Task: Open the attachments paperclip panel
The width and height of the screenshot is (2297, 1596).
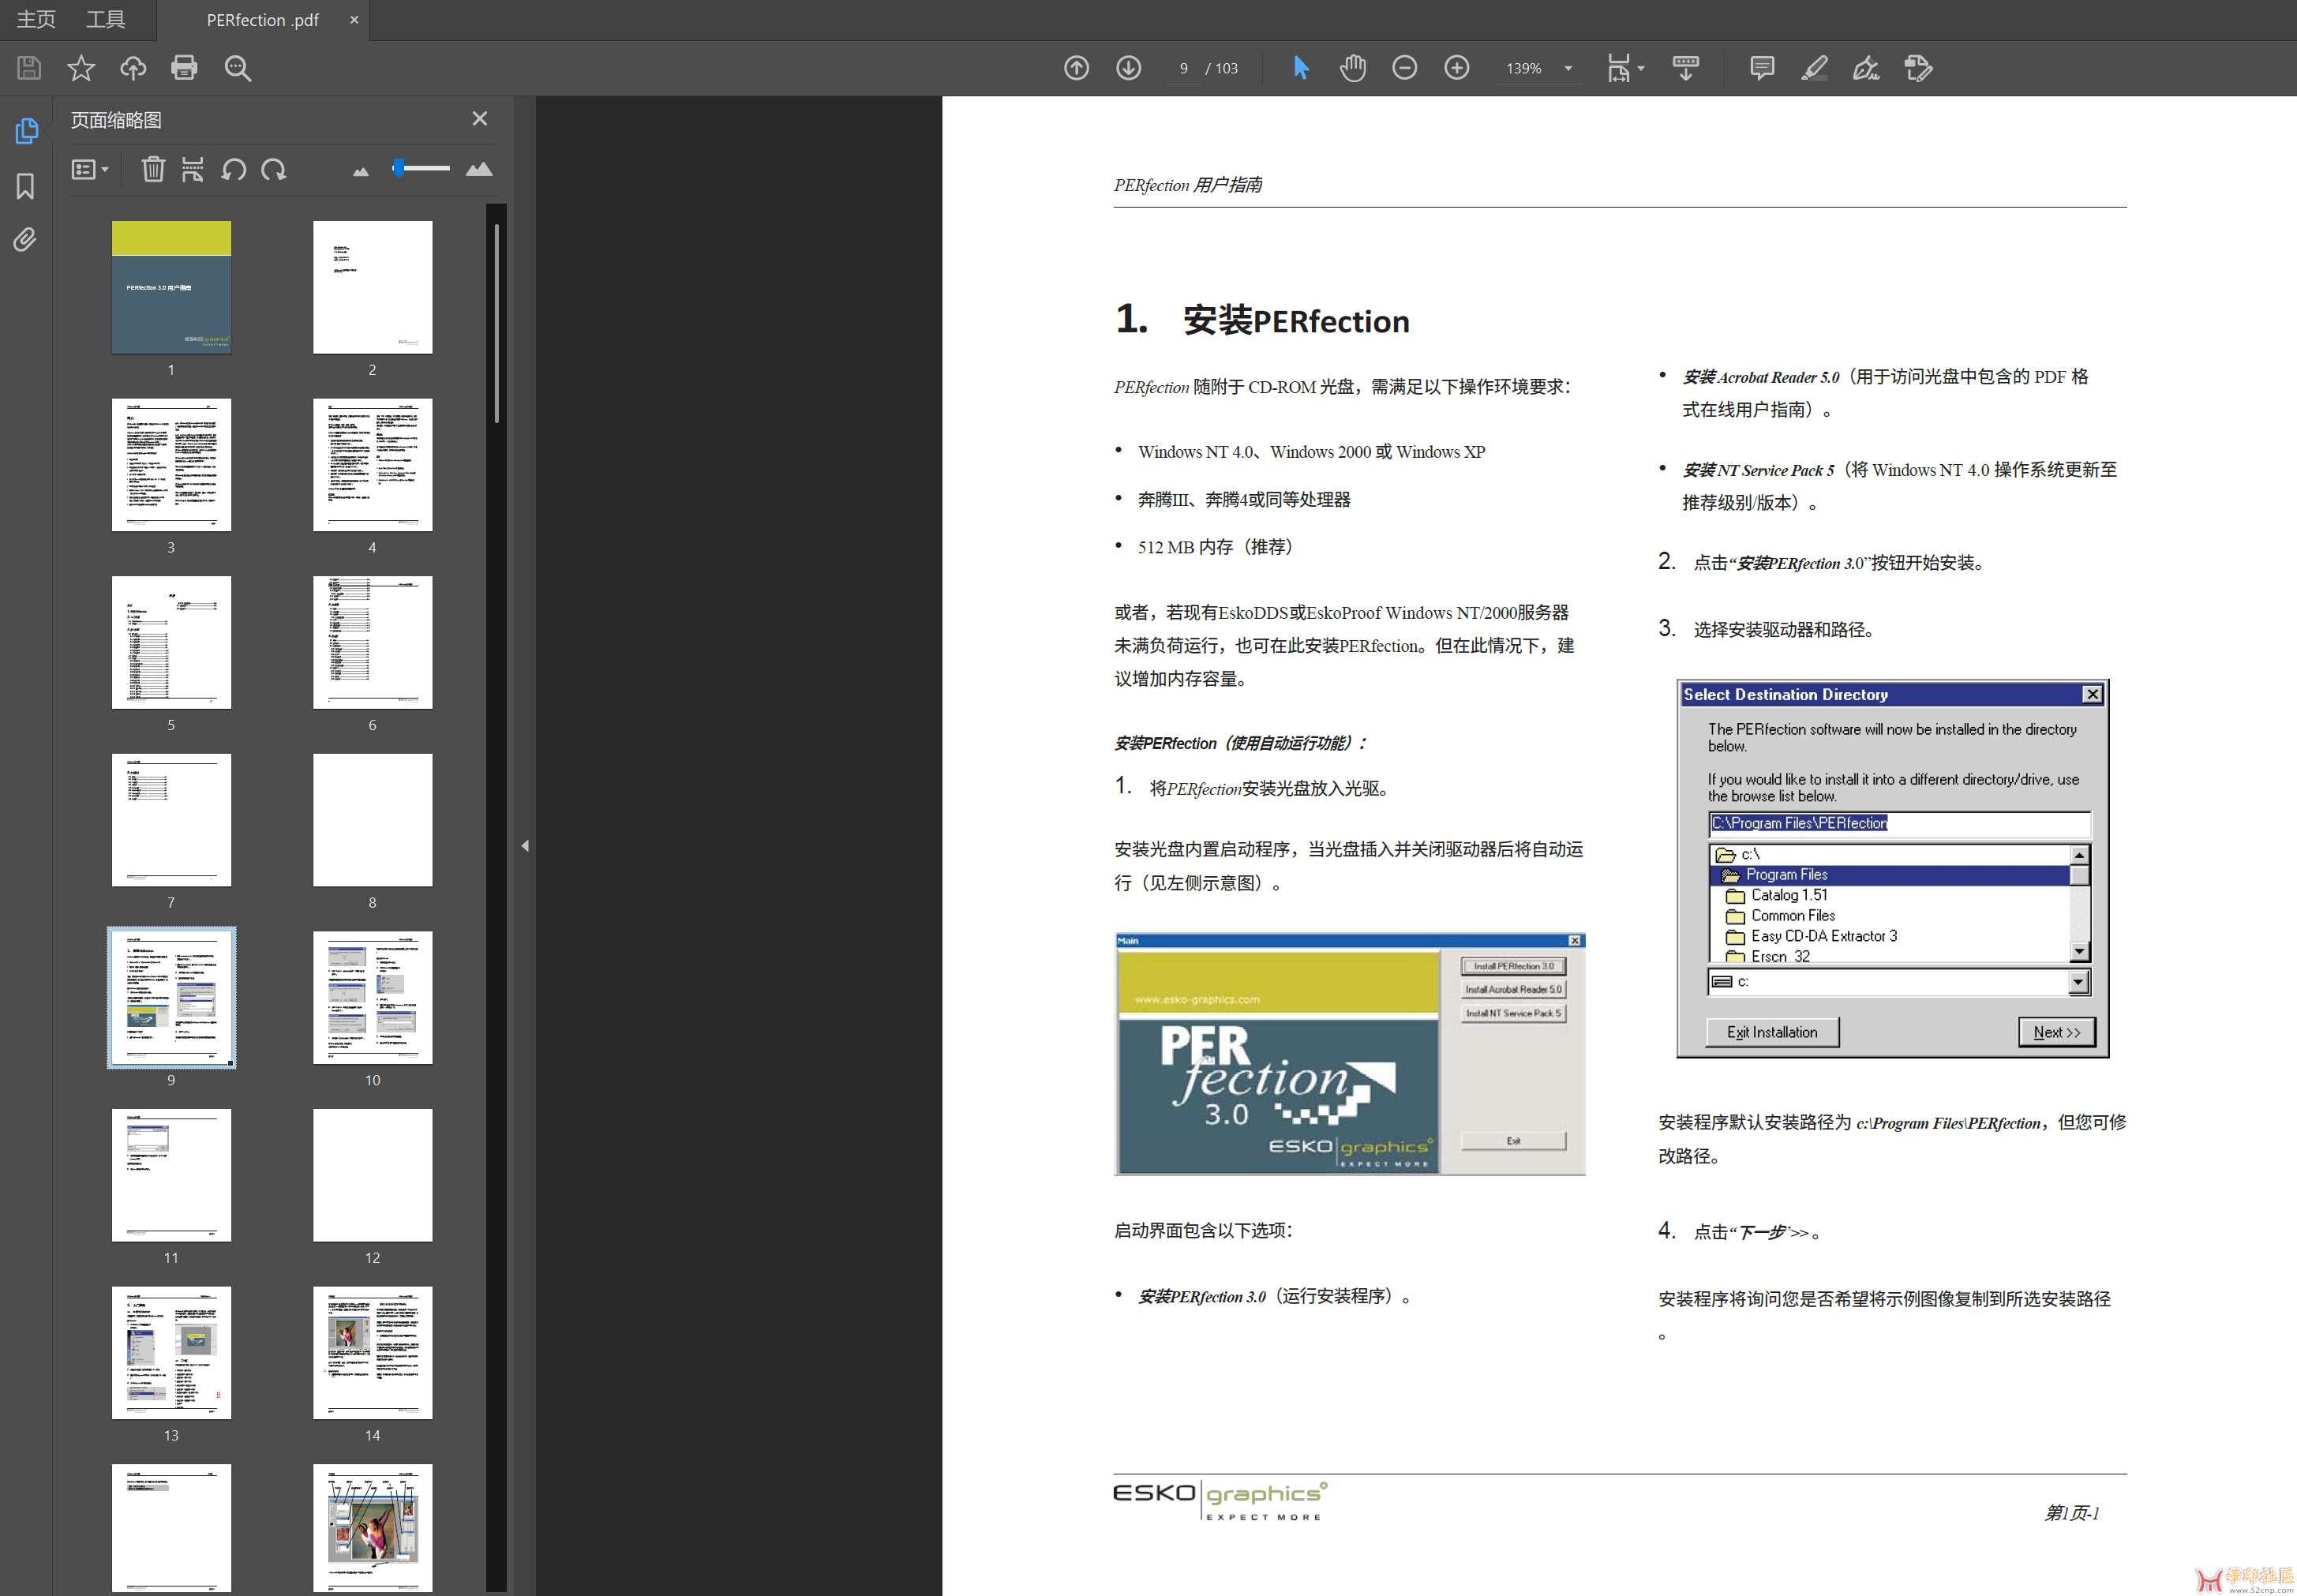Action: tap(26, 240)
